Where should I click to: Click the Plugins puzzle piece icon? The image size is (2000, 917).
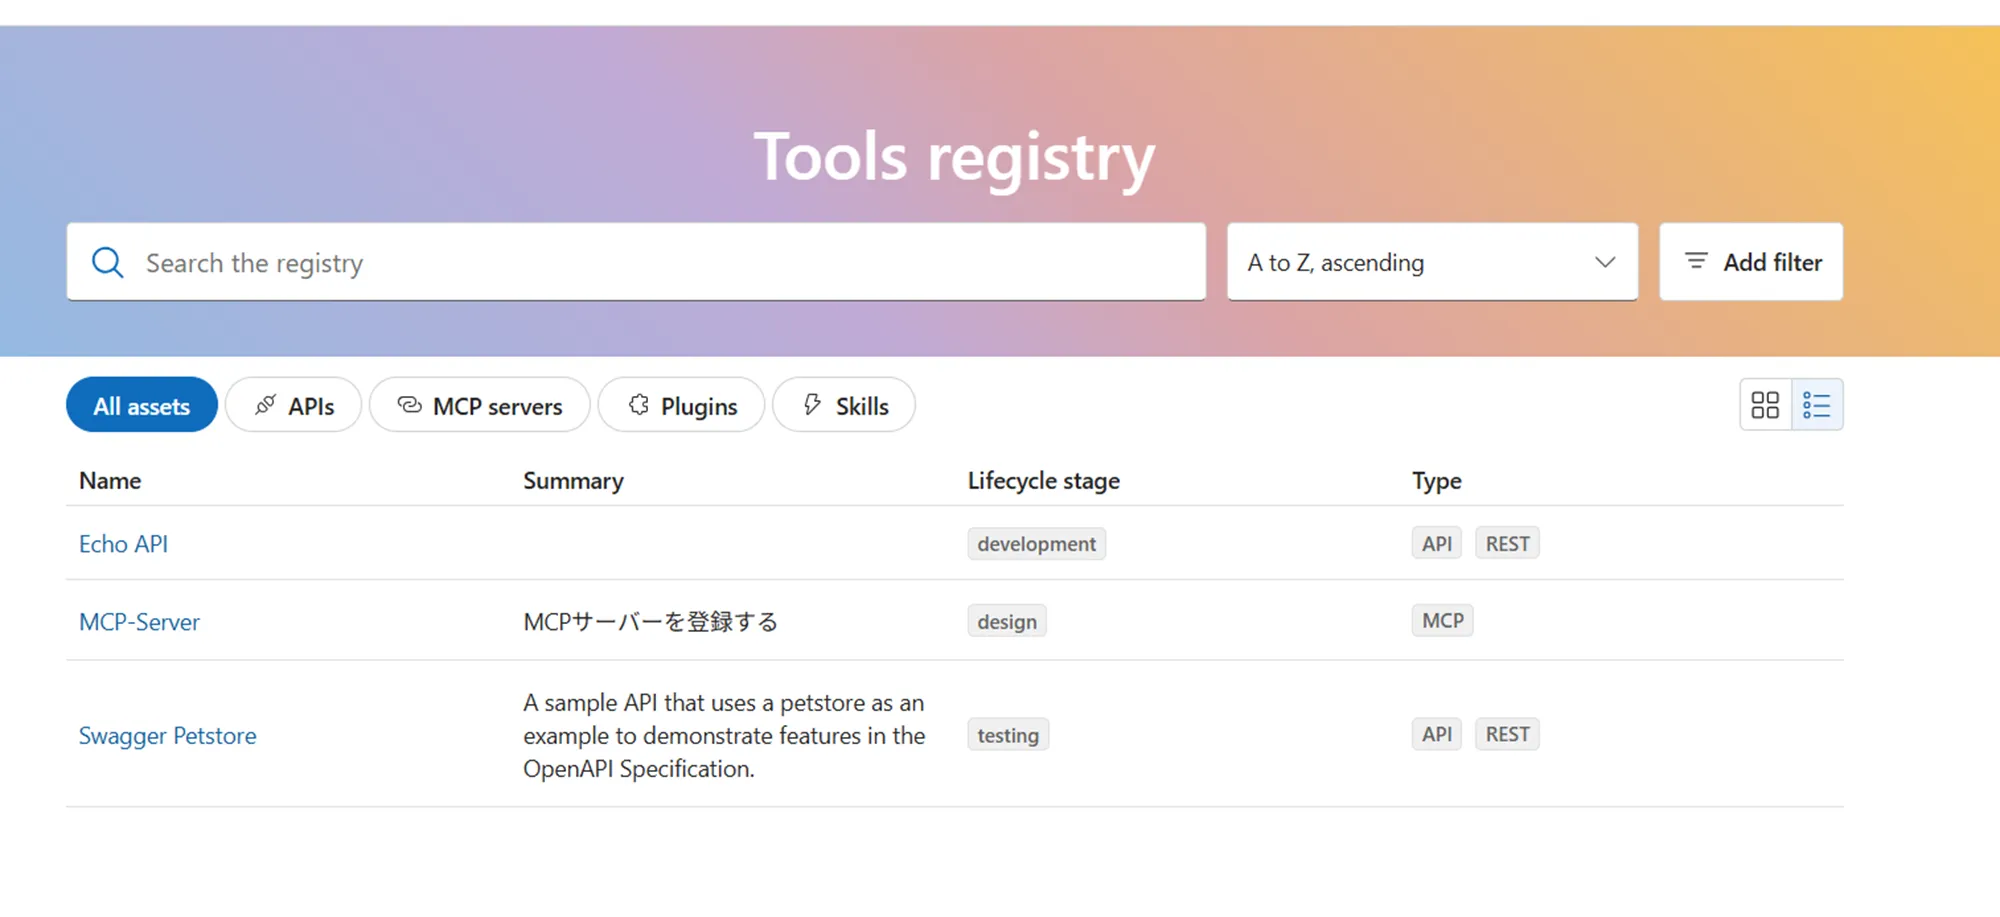pos(639,405)
